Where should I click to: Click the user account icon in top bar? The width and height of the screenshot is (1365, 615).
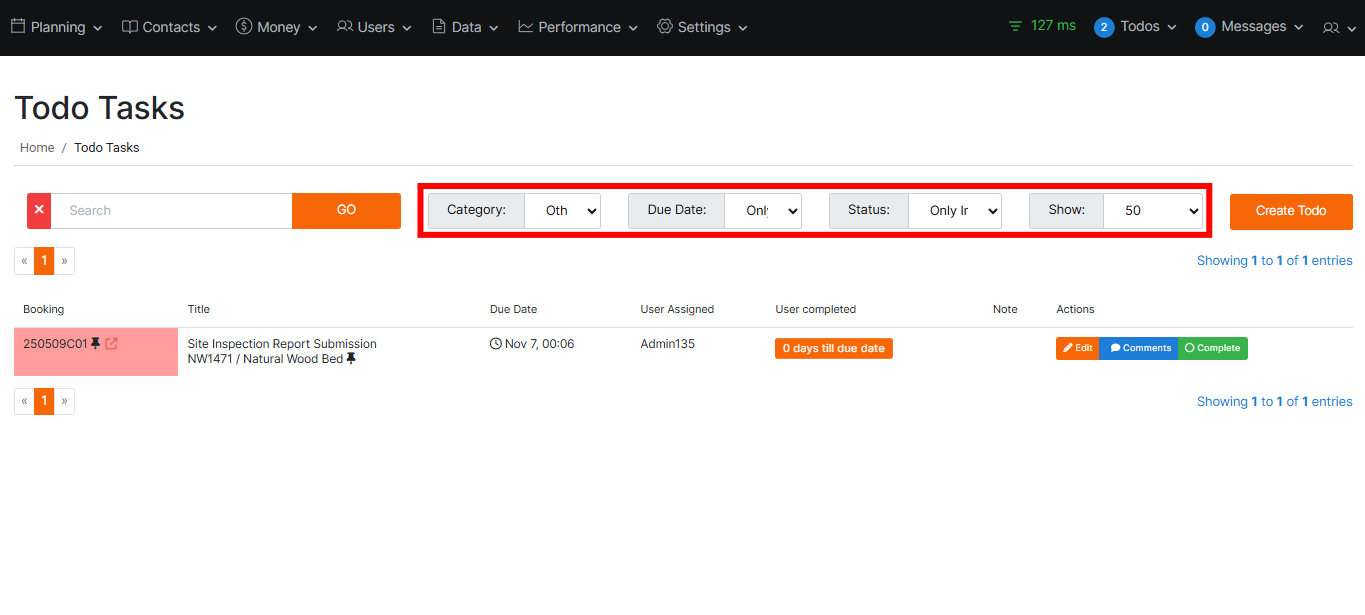click(1336, 27)
